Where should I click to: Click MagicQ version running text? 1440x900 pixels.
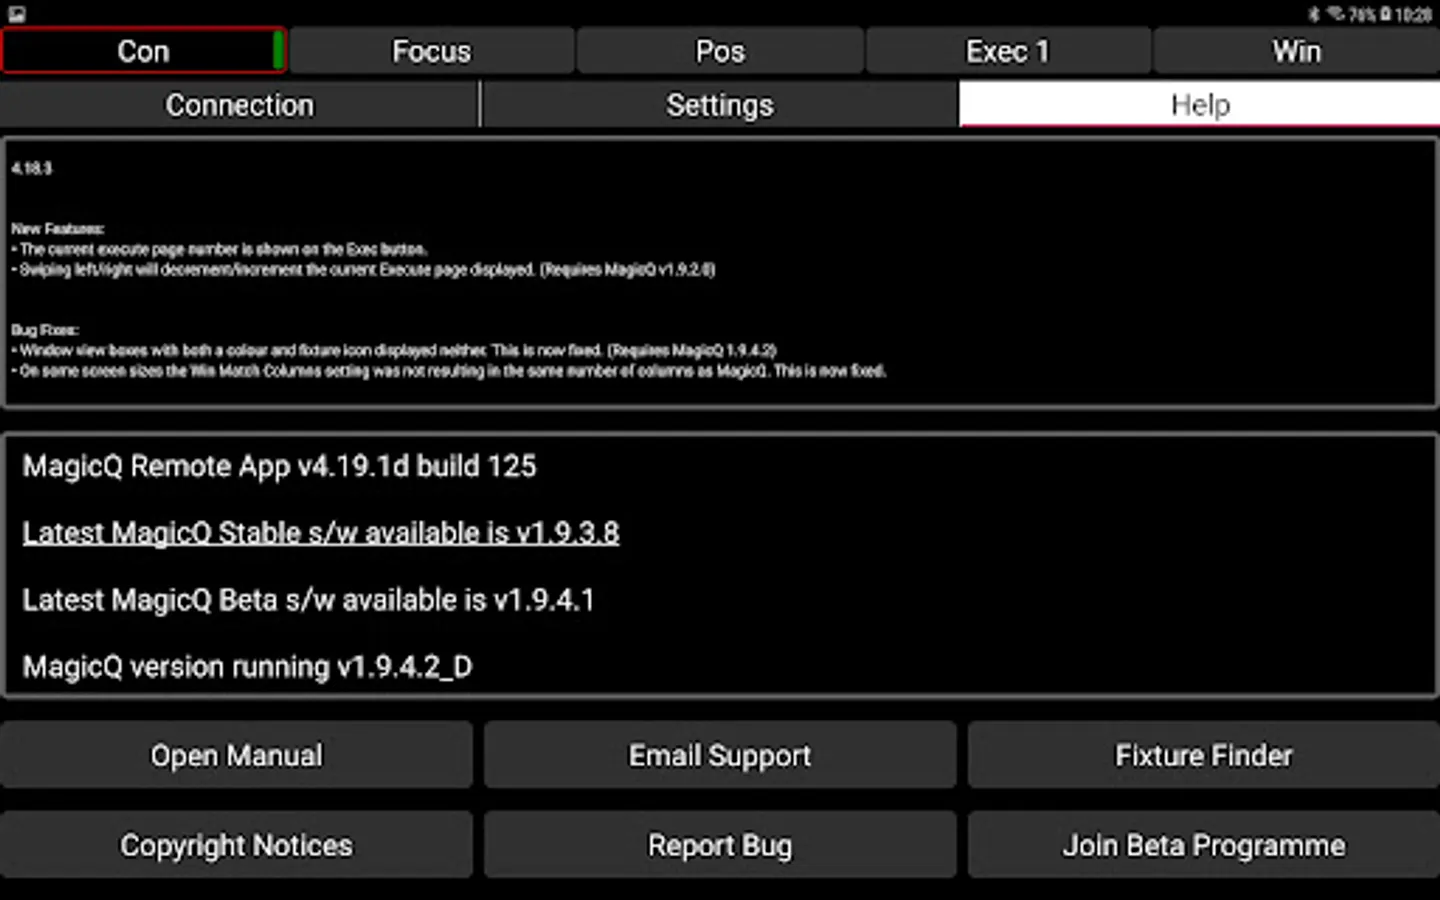247,667
